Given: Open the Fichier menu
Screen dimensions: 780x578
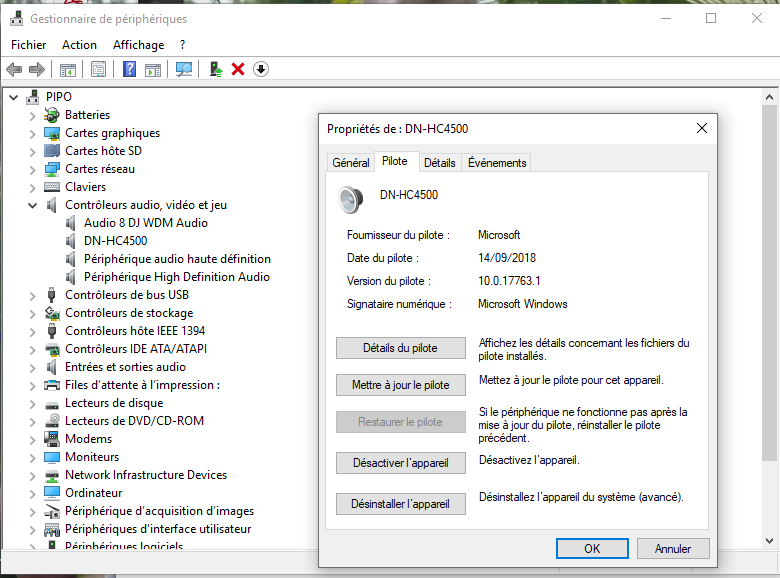Looking at the screenshot, I should pyautogui.click(x=28, y=45).
